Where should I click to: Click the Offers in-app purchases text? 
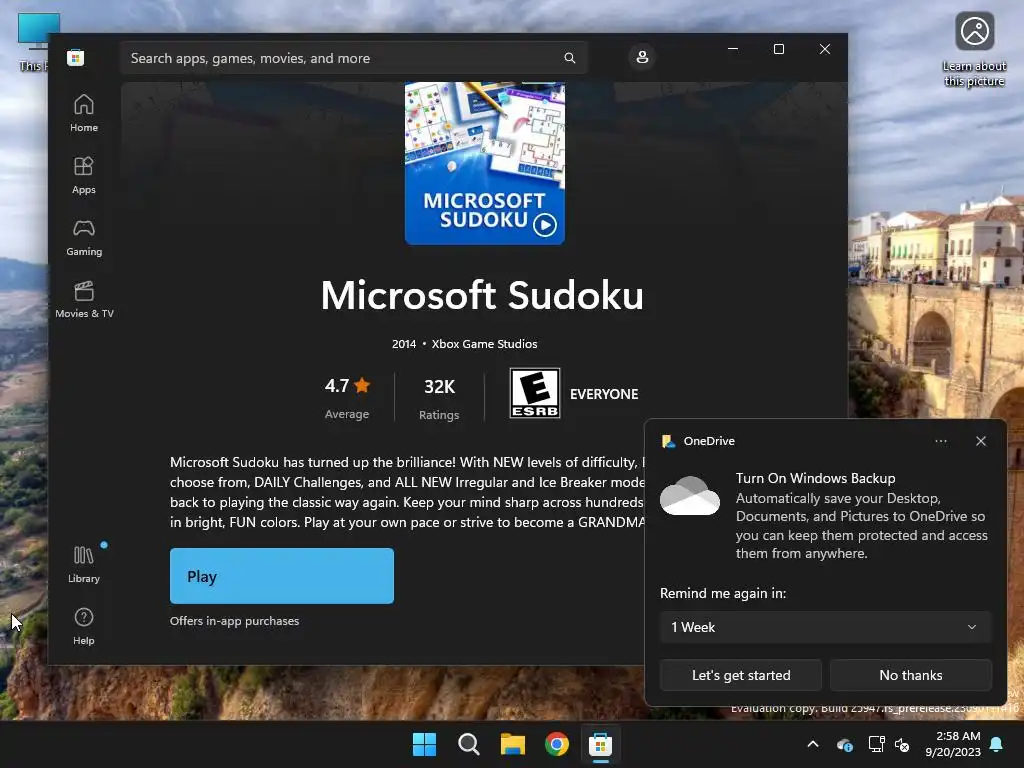(x=234, y=621)
